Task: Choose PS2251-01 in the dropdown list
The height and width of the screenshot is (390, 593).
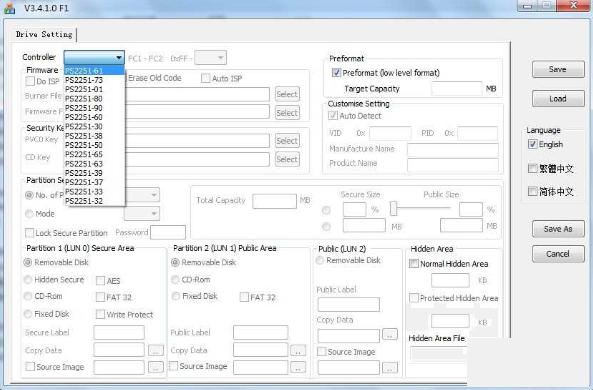Action: click(94, 89)
